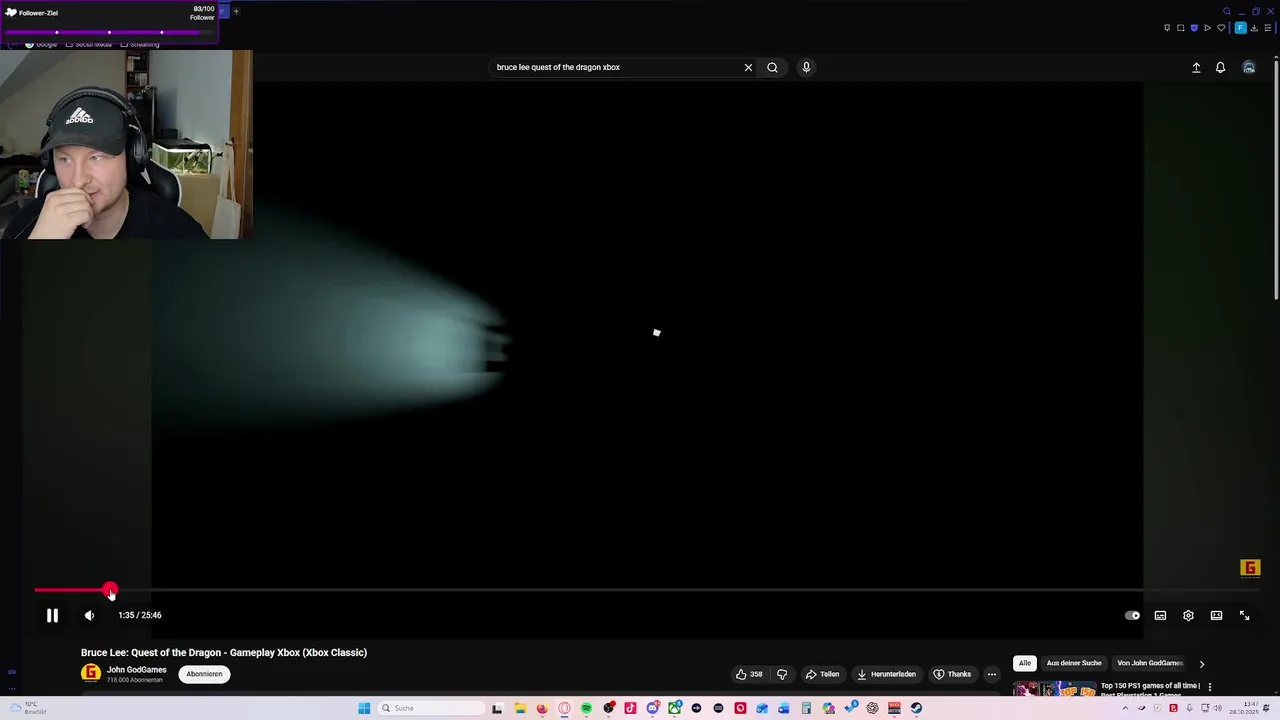Click the taskbar Suche search field
The width and height of the screenshot is (1280, 720).
(x=430, y=708)
